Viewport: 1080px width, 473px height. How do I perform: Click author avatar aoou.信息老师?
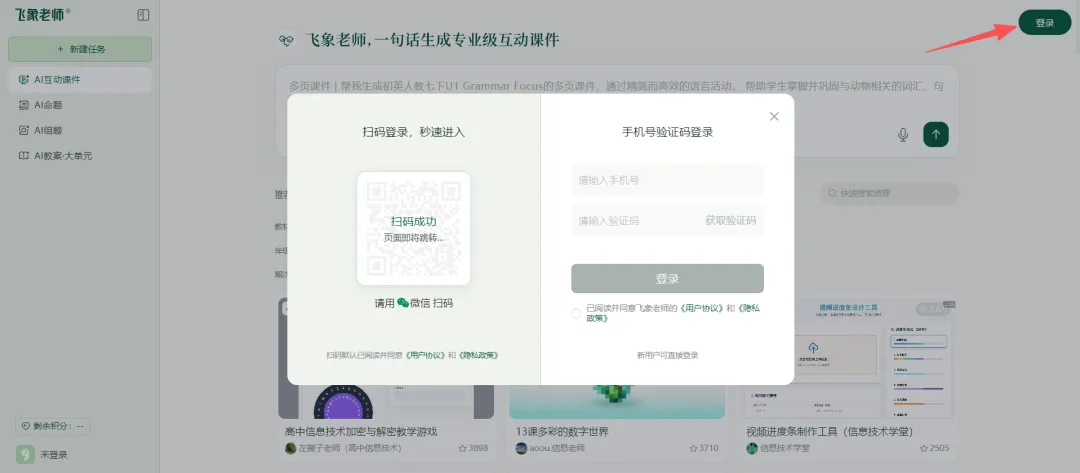point(521,448)
